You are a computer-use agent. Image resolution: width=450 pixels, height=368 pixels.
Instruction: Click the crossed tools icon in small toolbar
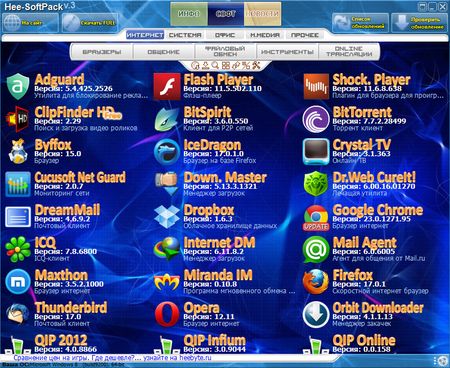[256, 65]
